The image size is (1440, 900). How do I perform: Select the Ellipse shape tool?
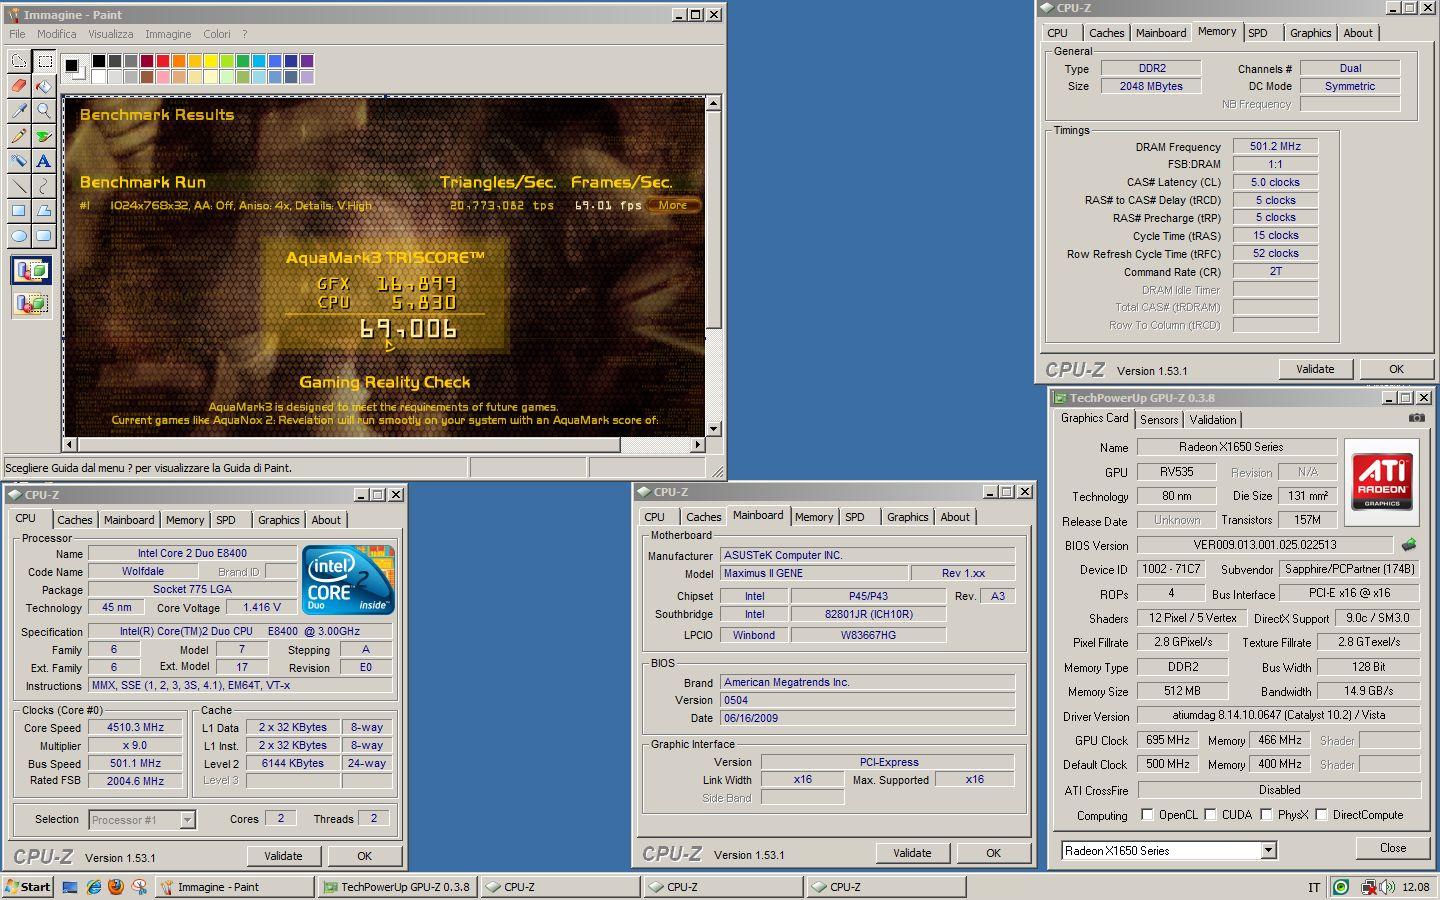(19, 236)
